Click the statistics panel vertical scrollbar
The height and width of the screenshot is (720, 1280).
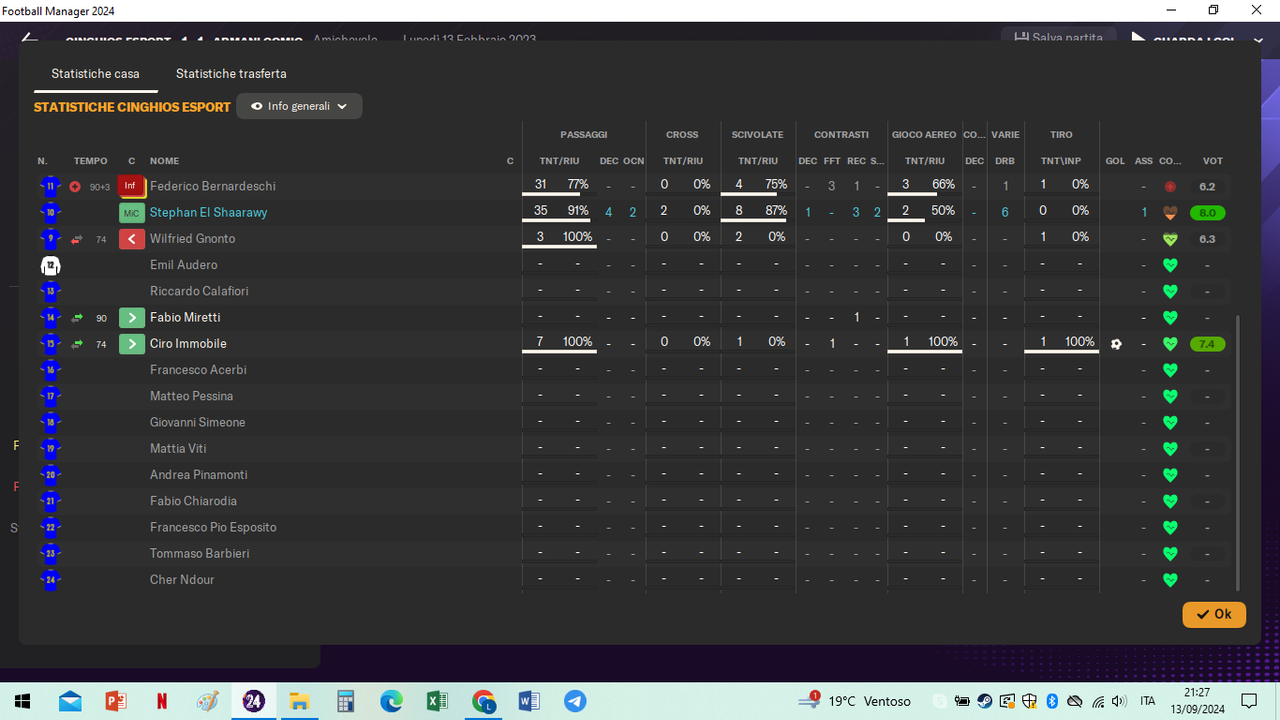(1238, 453)
